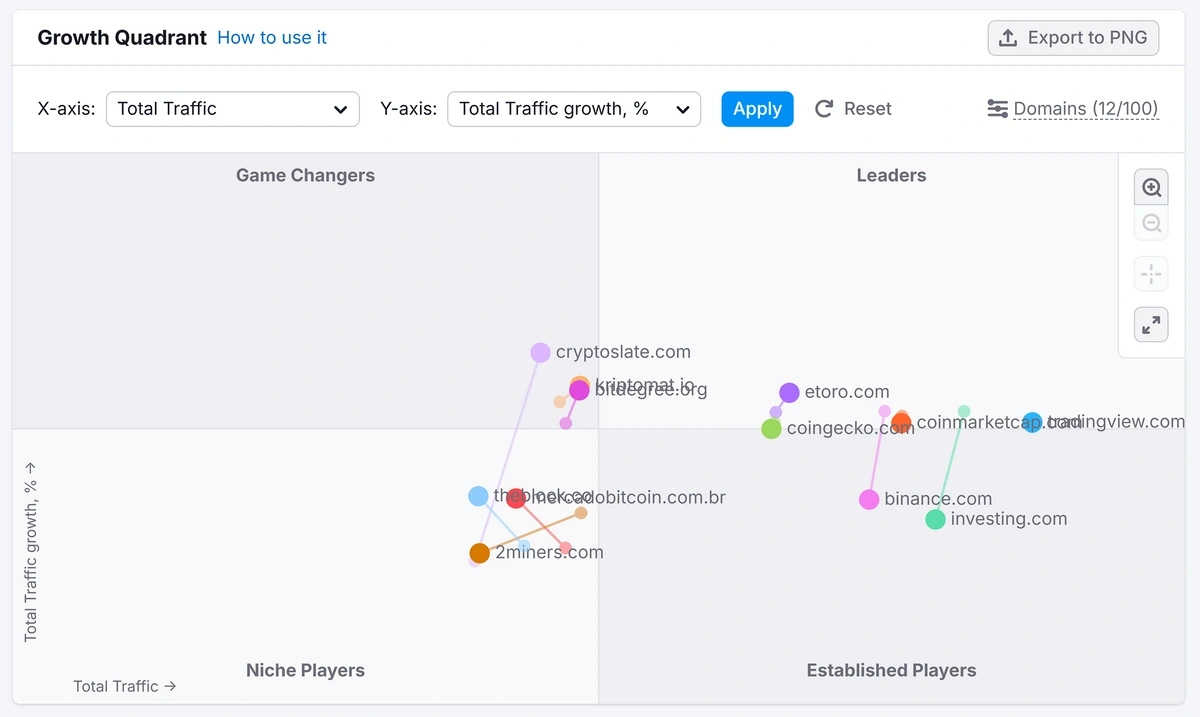Click the etoro.com purple dot
The width and height of the screenshot is (1200, 717).
(789, 393)
